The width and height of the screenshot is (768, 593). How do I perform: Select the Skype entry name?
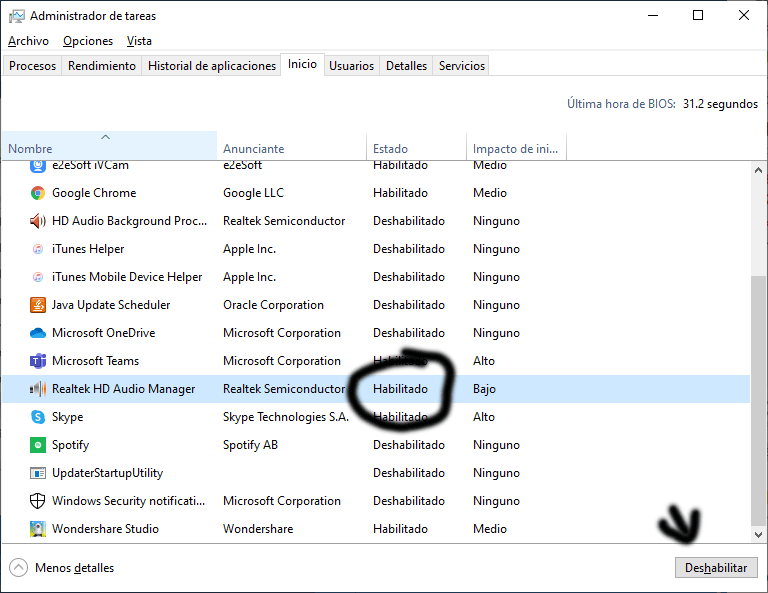pos(68,417)
